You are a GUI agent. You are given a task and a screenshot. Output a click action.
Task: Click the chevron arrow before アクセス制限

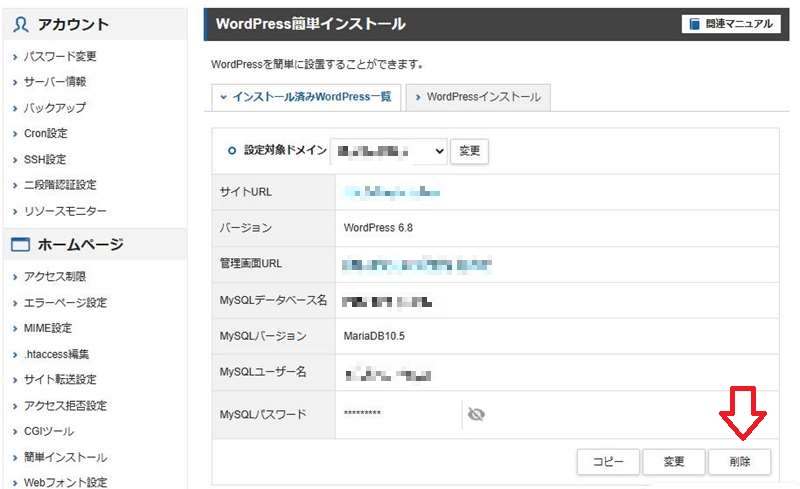point(15,277)
